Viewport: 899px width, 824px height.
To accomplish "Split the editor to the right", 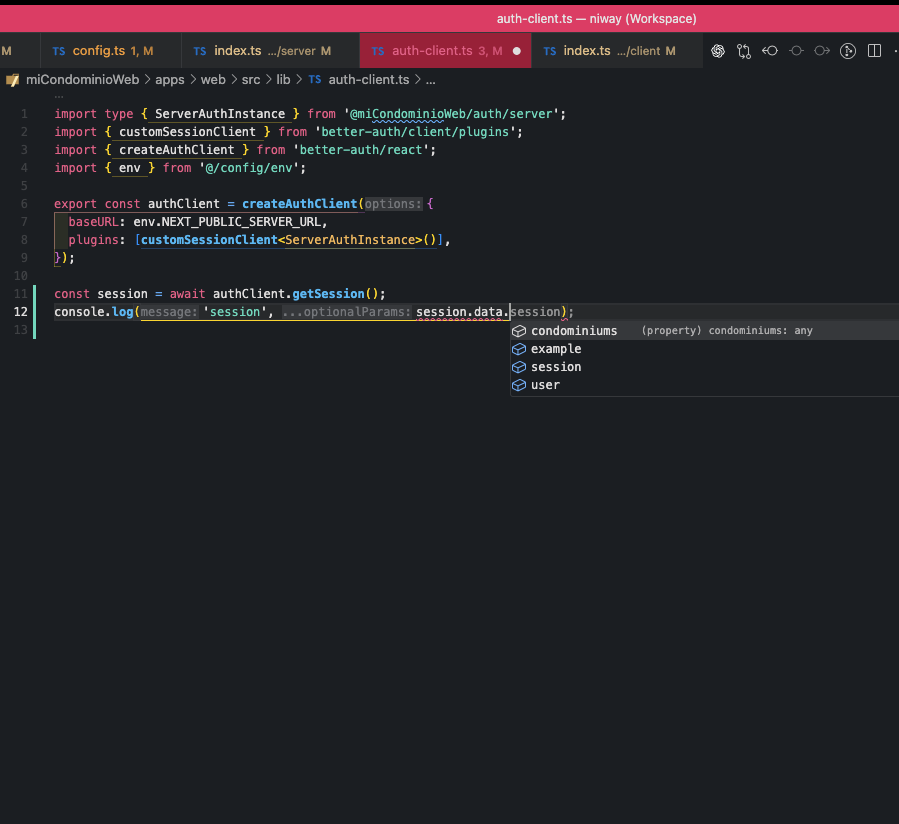I will pyautogui.click(x=874, y=51).
